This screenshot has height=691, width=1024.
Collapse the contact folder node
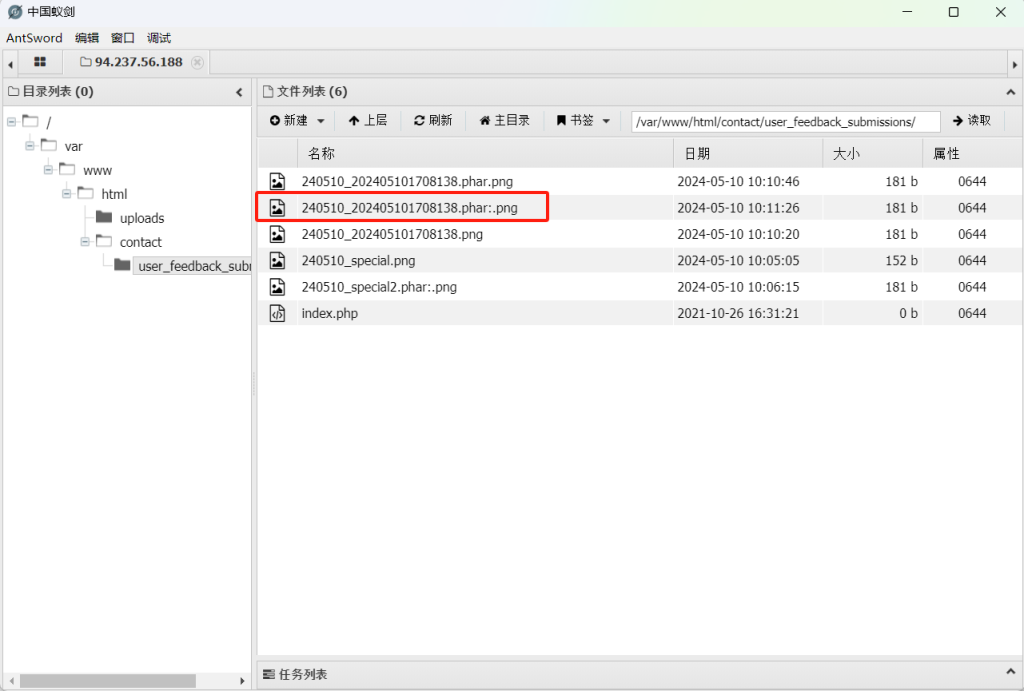click(x=85, y=242)
